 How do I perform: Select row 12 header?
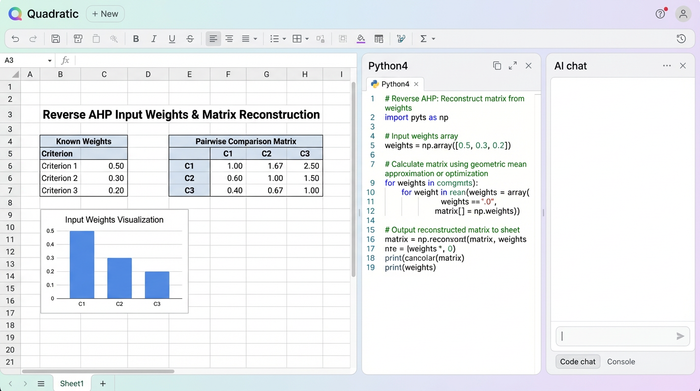[10, 252]
